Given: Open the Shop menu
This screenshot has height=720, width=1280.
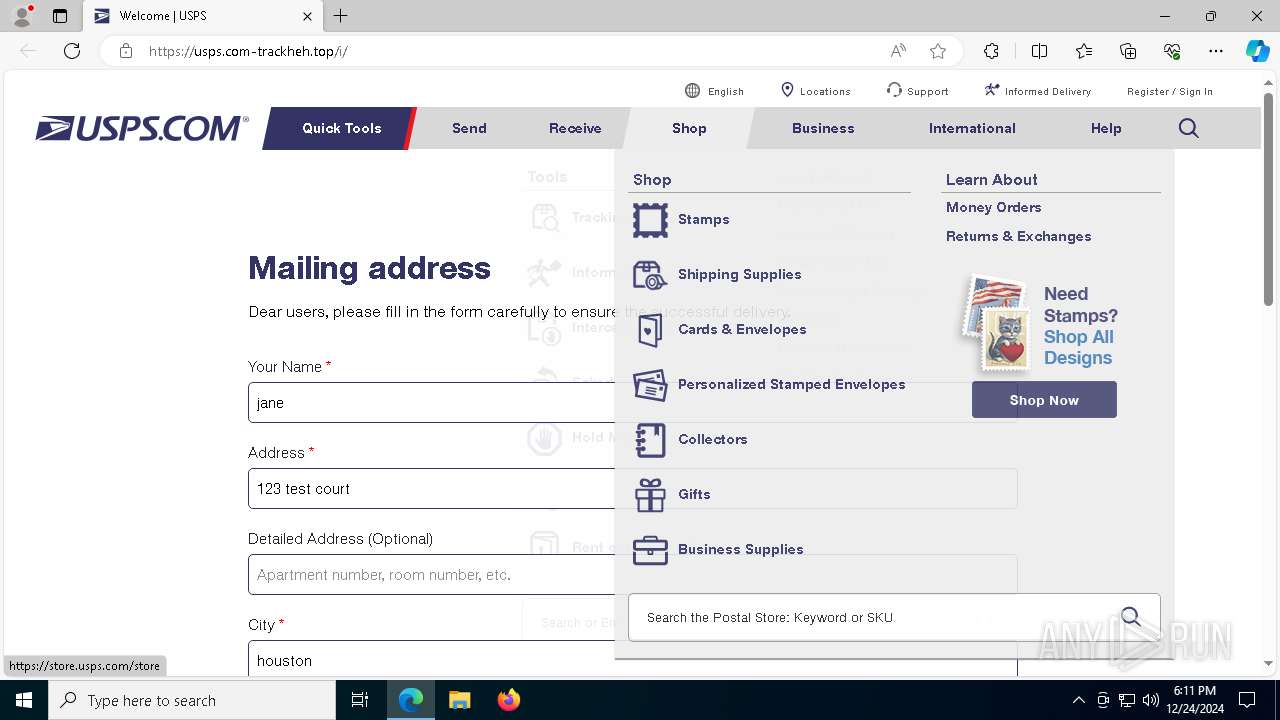Looking at the screenshot, I should [689, 128].
